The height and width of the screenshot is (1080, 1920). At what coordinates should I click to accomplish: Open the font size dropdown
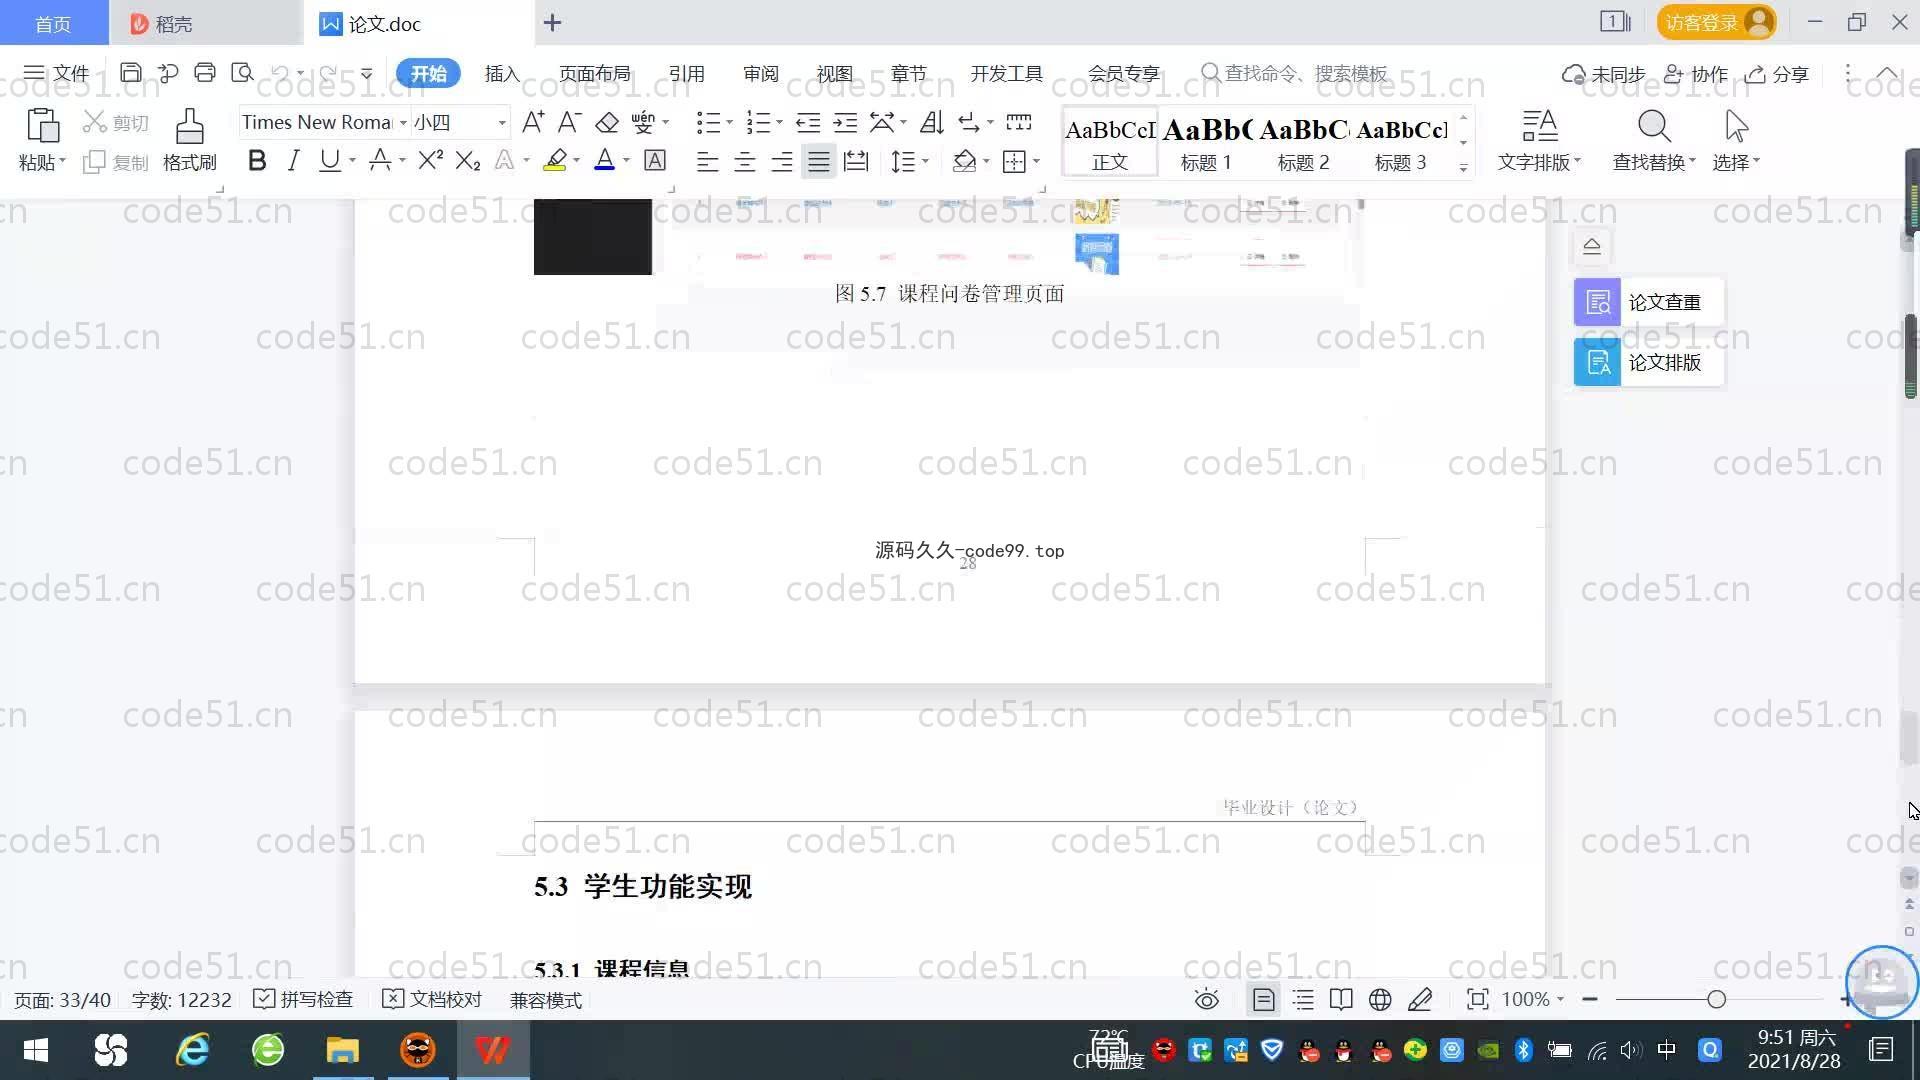pyautogui.click(x=502, y=122)
